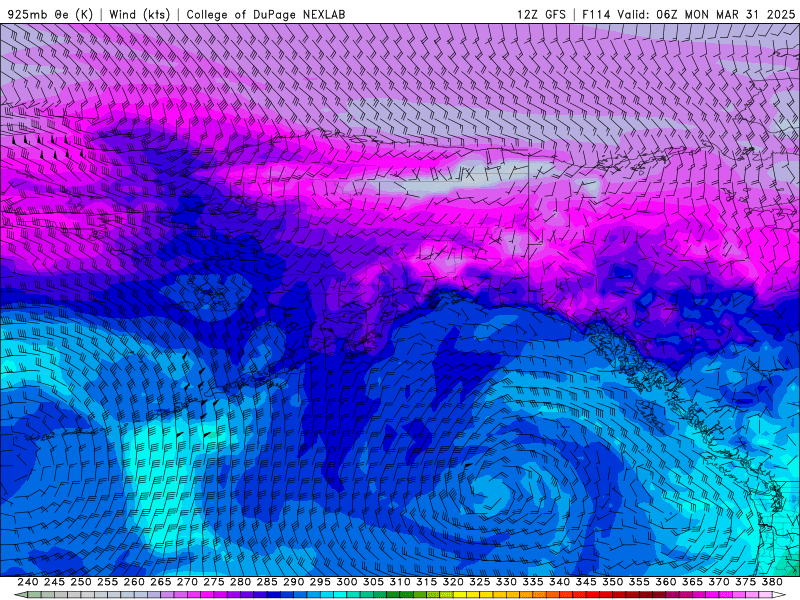Click the 380 value on the color scale
Screen dimensions: 800x600
tap(772, 582)
